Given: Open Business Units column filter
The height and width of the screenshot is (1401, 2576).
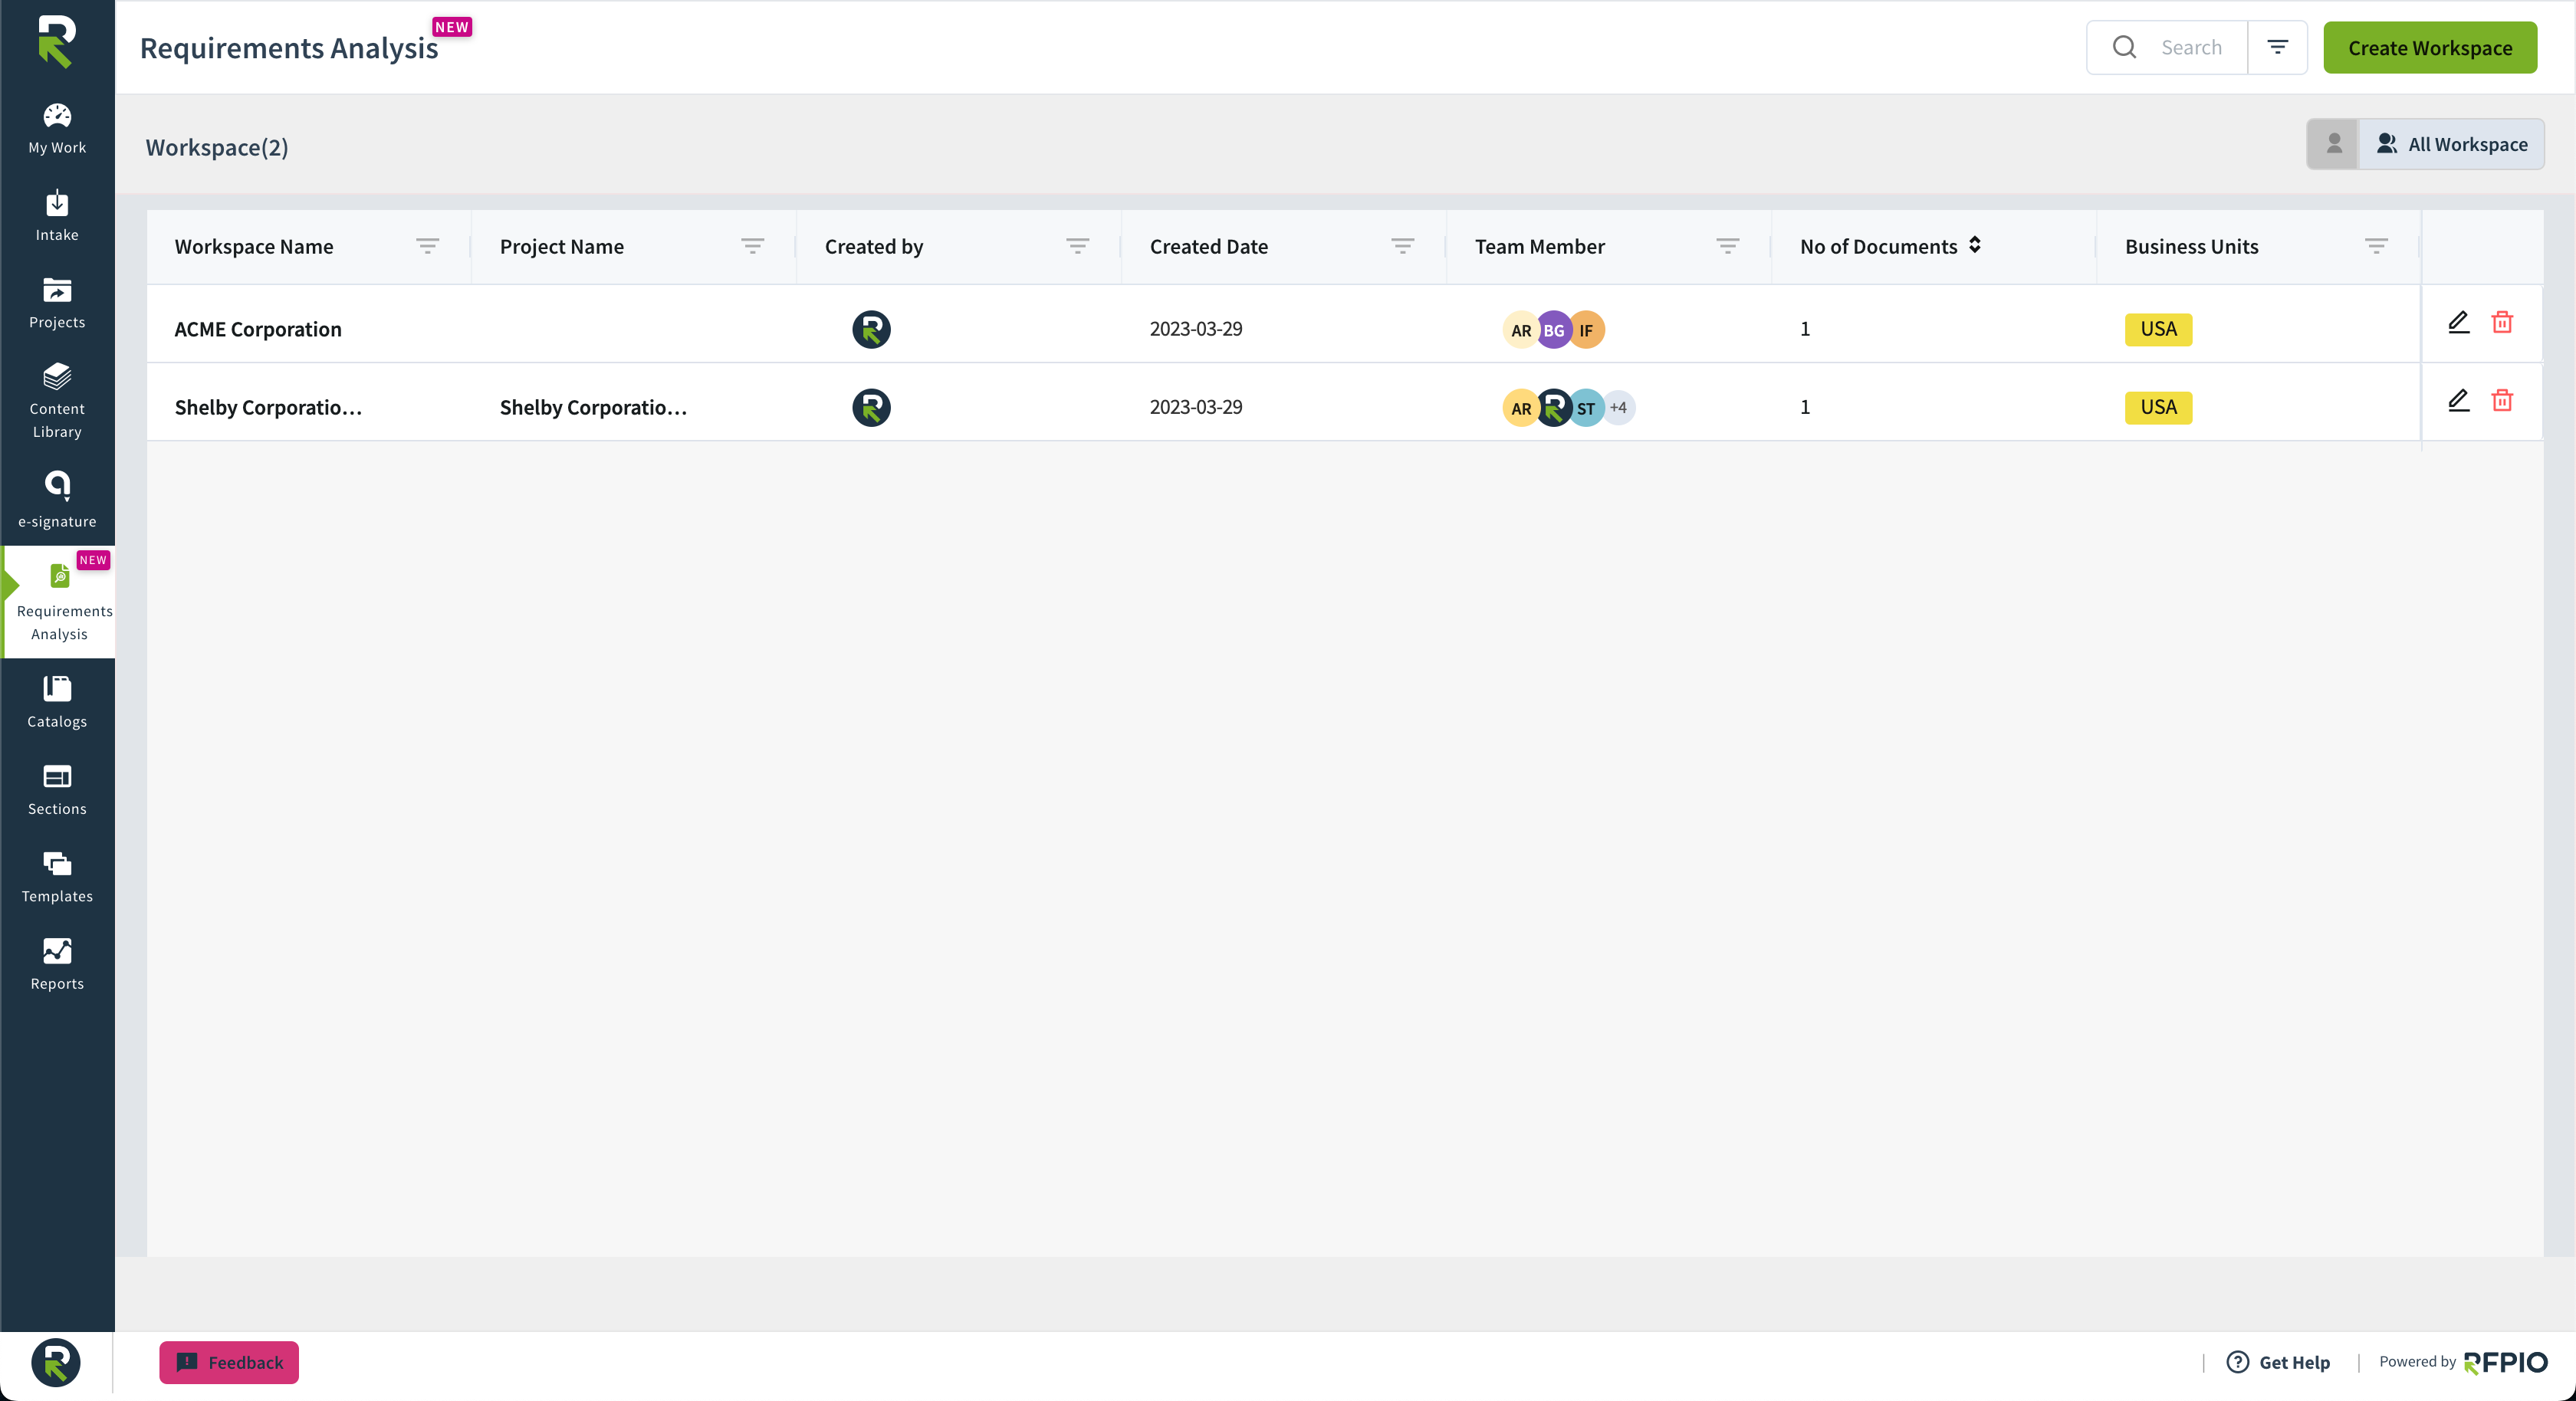Looking at the screenshot, I should tap(2376, 246).
